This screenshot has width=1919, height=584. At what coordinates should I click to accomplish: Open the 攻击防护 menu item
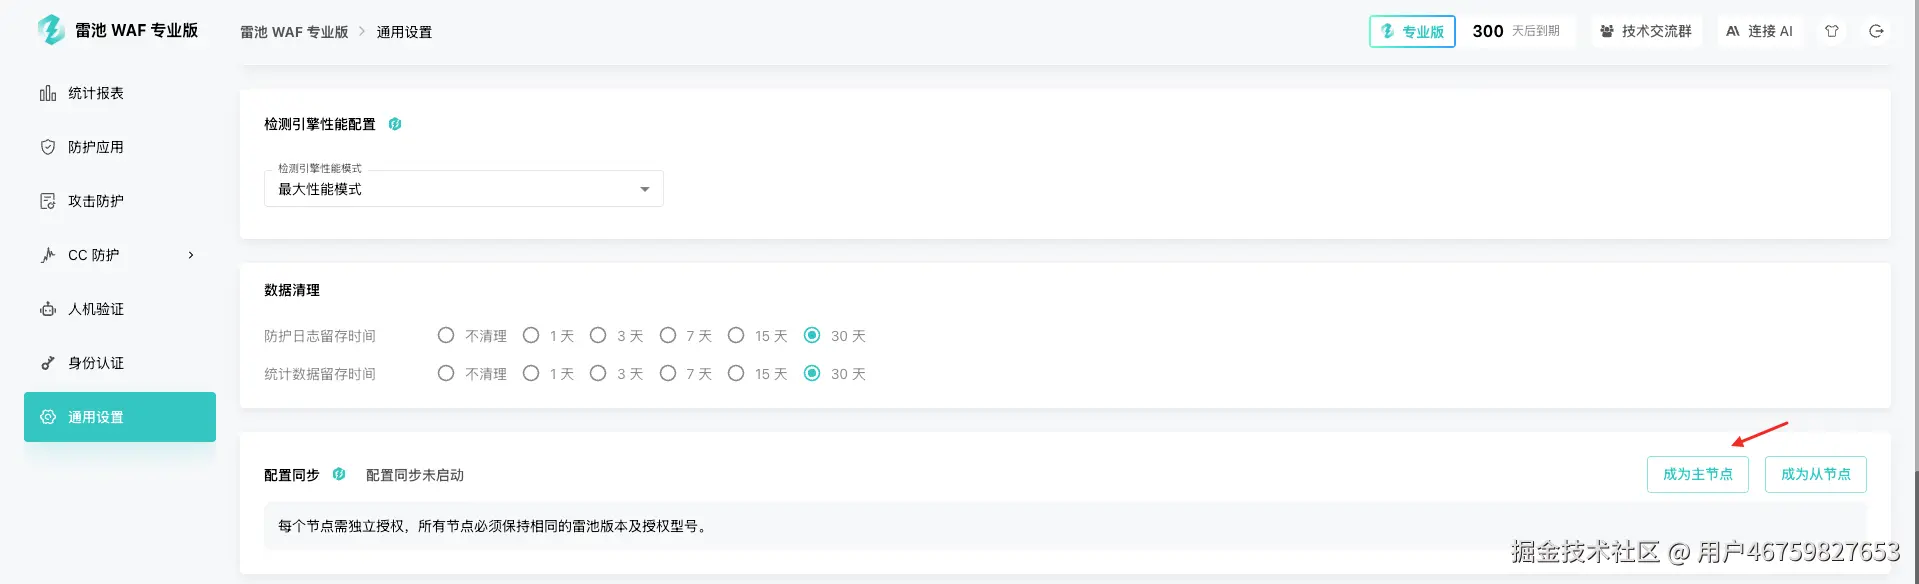96,201
